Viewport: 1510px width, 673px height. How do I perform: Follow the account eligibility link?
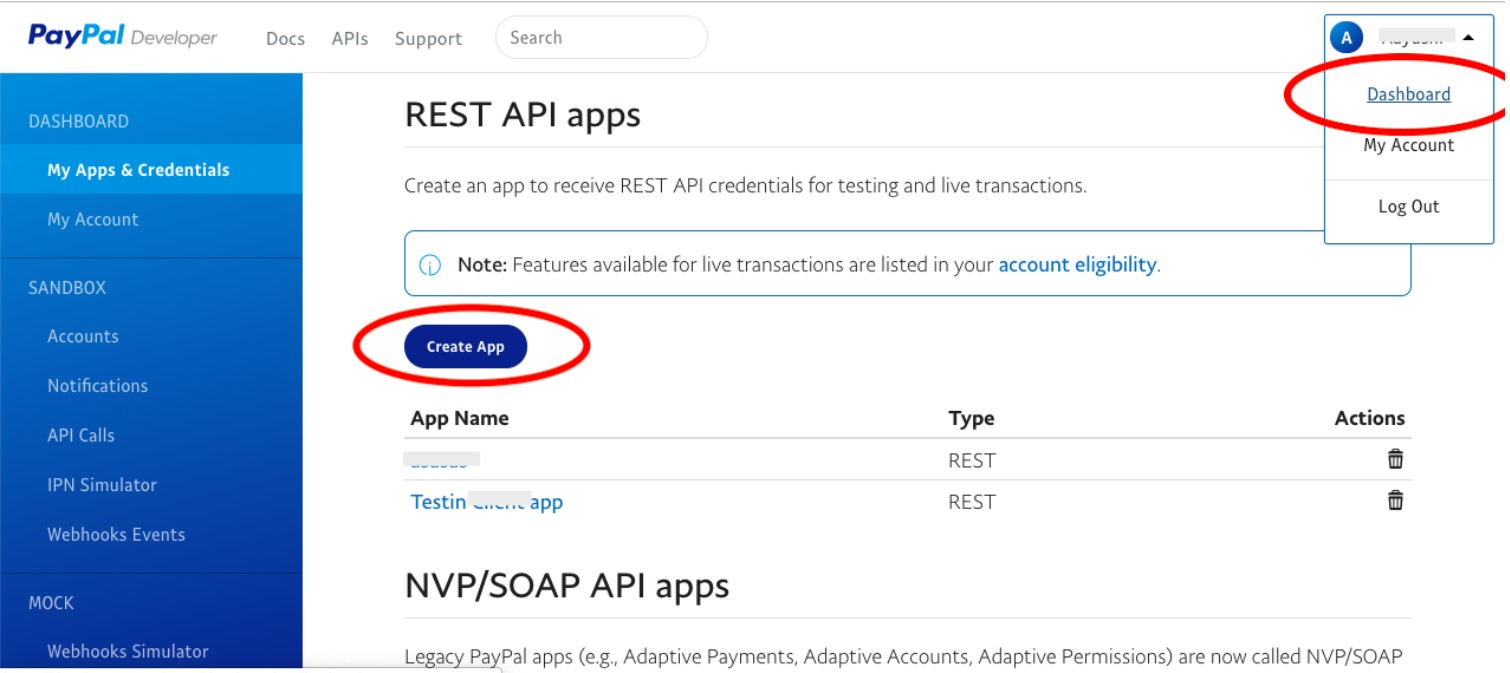pyautogui.click(x=1077, y=265)
